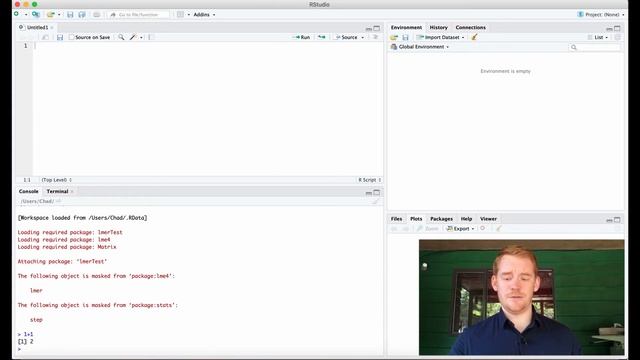Click the Re-run previous code icon
Image resolution: width=640 pixels, height=360 pixels.
tap(322, 37)
